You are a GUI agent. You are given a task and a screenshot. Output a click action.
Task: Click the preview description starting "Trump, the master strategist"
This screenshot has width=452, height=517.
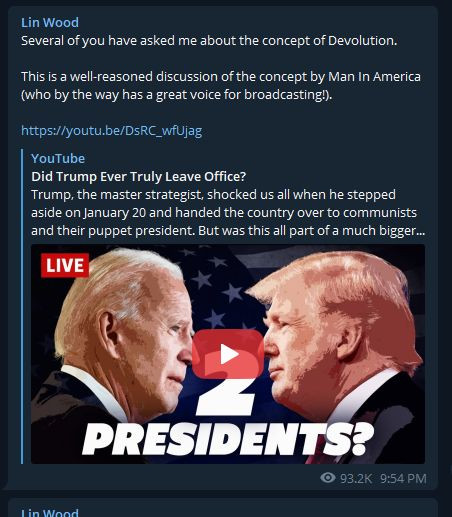coord(228,213)
